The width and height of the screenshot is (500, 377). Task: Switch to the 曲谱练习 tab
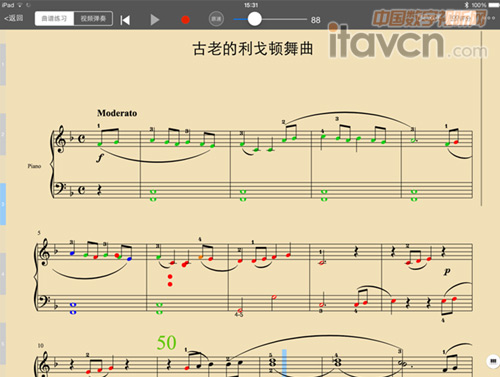pyautogui.click(x=54, y=19)
